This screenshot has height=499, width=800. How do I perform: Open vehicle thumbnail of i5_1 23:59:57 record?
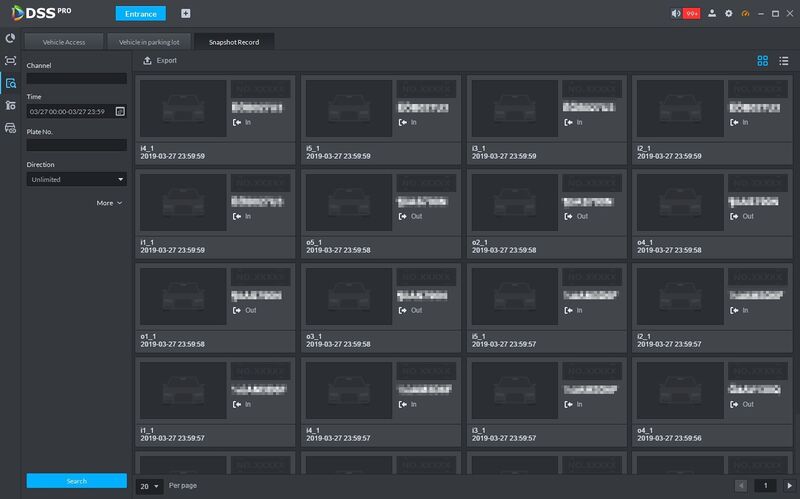(515, 296)
